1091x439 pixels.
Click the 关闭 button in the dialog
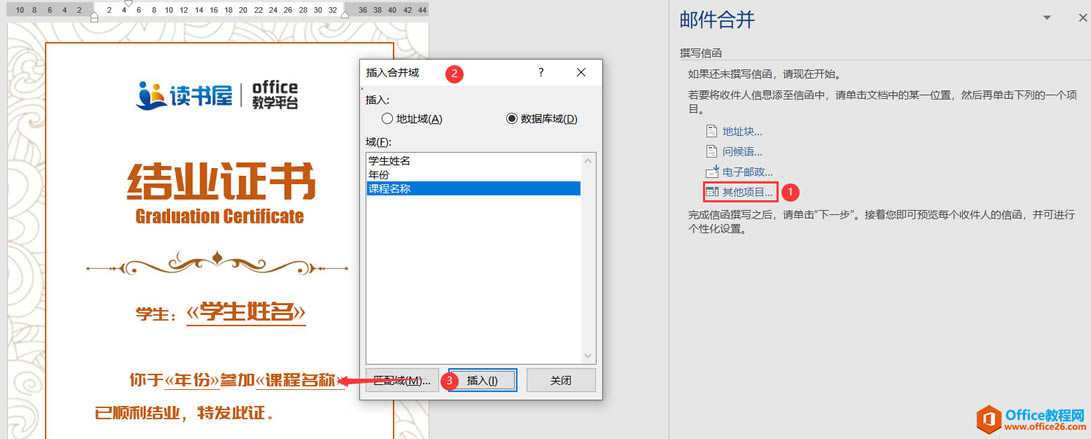click(561, 381)
